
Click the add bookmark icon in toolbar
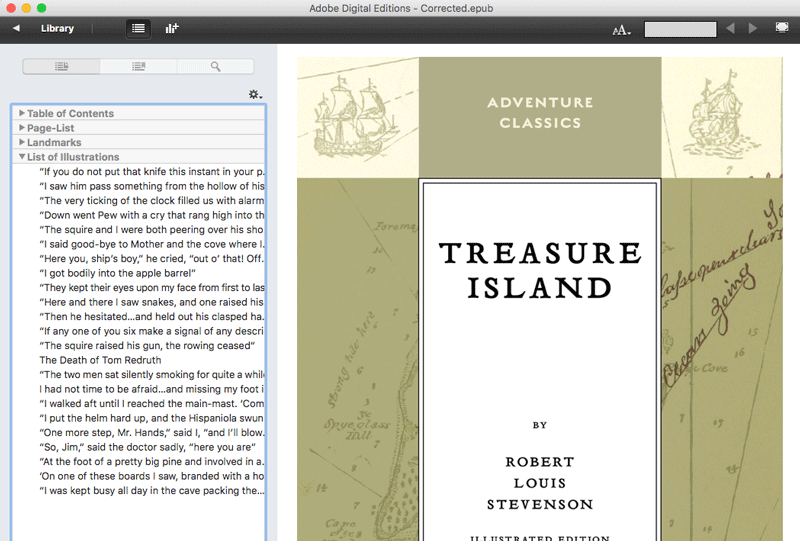point(172,29)
